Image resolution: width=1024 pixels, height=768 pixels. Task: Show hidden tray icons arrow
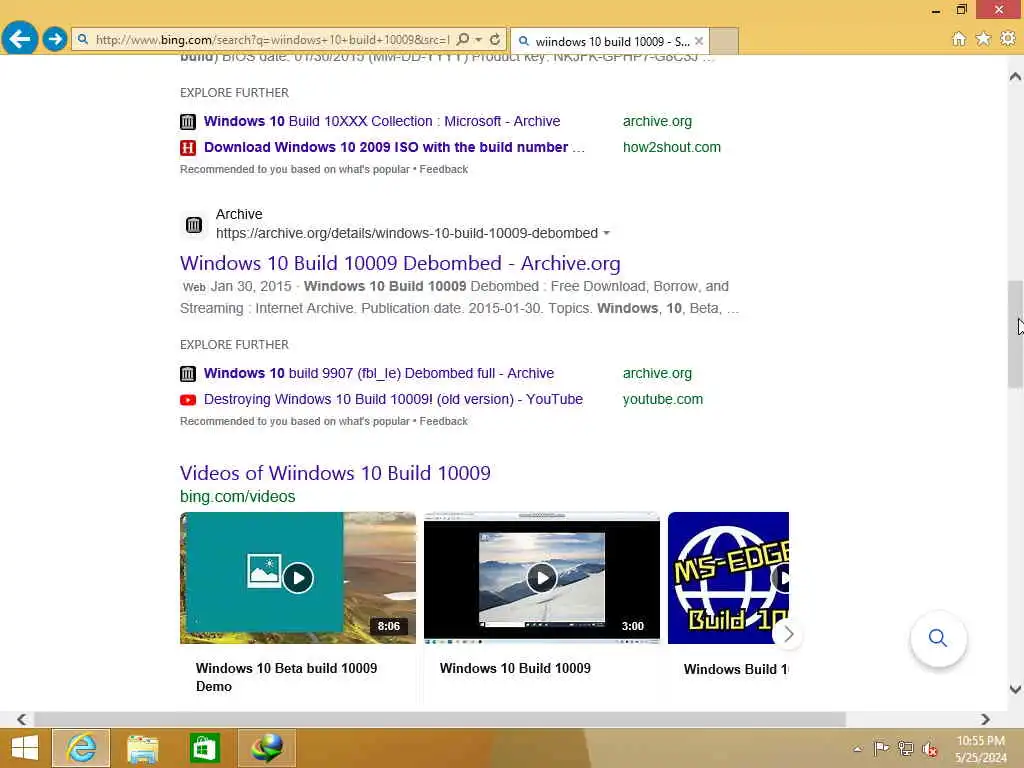coord(857,749)
